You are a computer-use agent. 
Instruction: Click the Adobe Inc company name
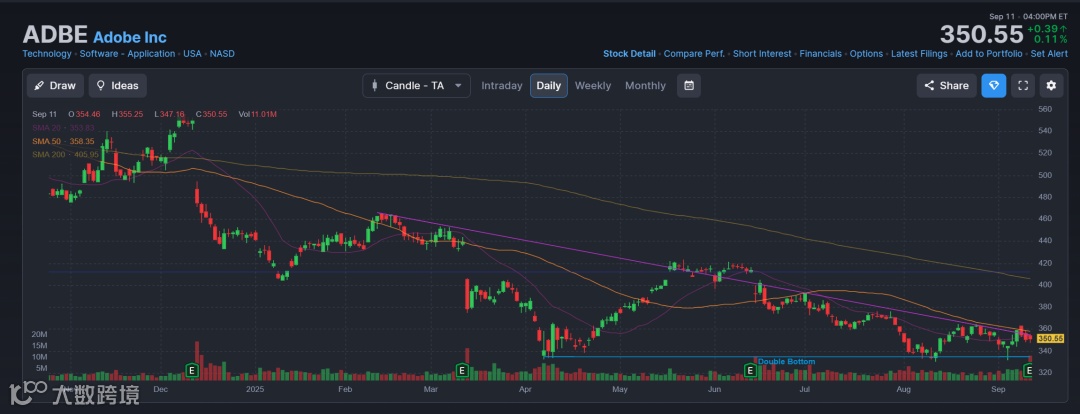129,37
